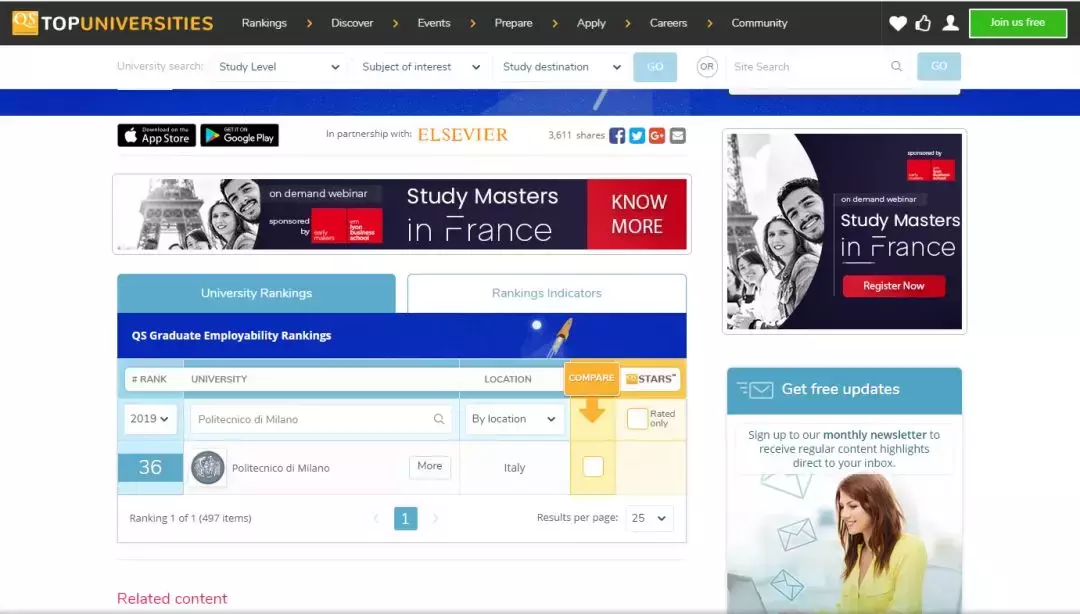Click the Study Masters in France banner
The width and height of the screenshot is (1080, 614).
pos(402,214)
